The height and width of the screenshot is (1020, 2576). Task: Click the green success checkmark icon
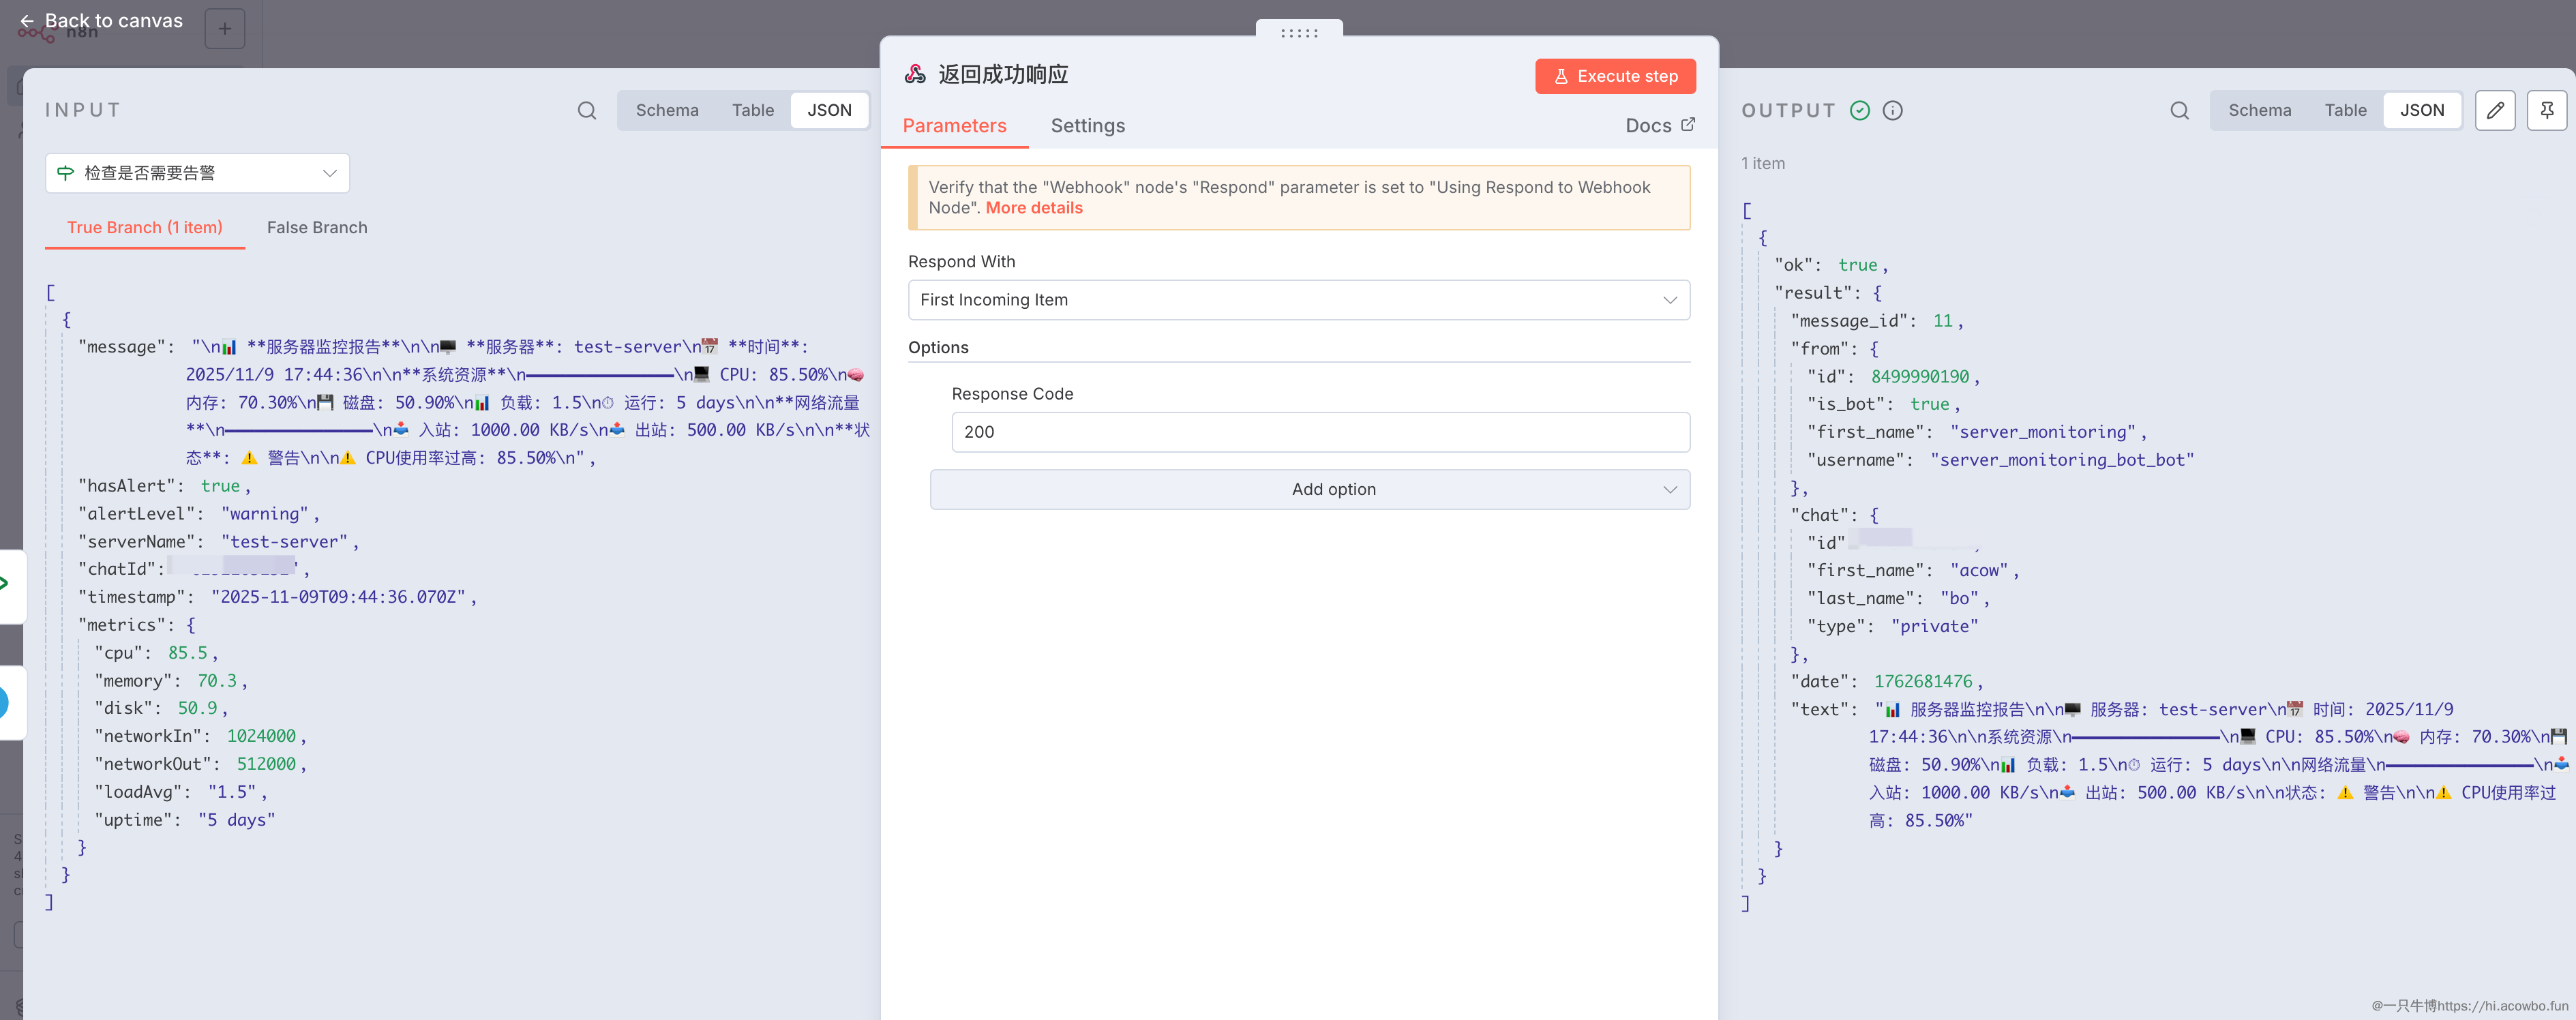[x=1859, y=110]
